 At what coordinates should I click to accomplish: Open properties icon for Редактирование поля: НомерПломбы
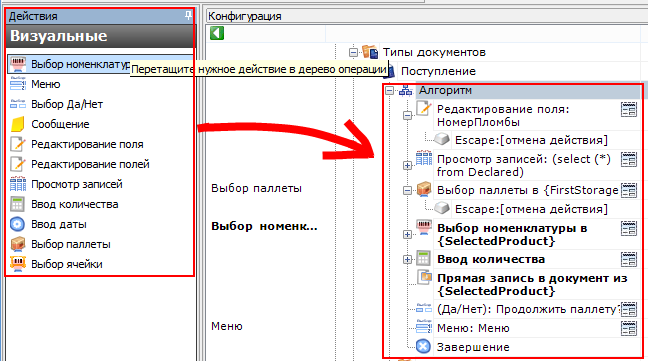pyautogui.click(x=629, y=110)
